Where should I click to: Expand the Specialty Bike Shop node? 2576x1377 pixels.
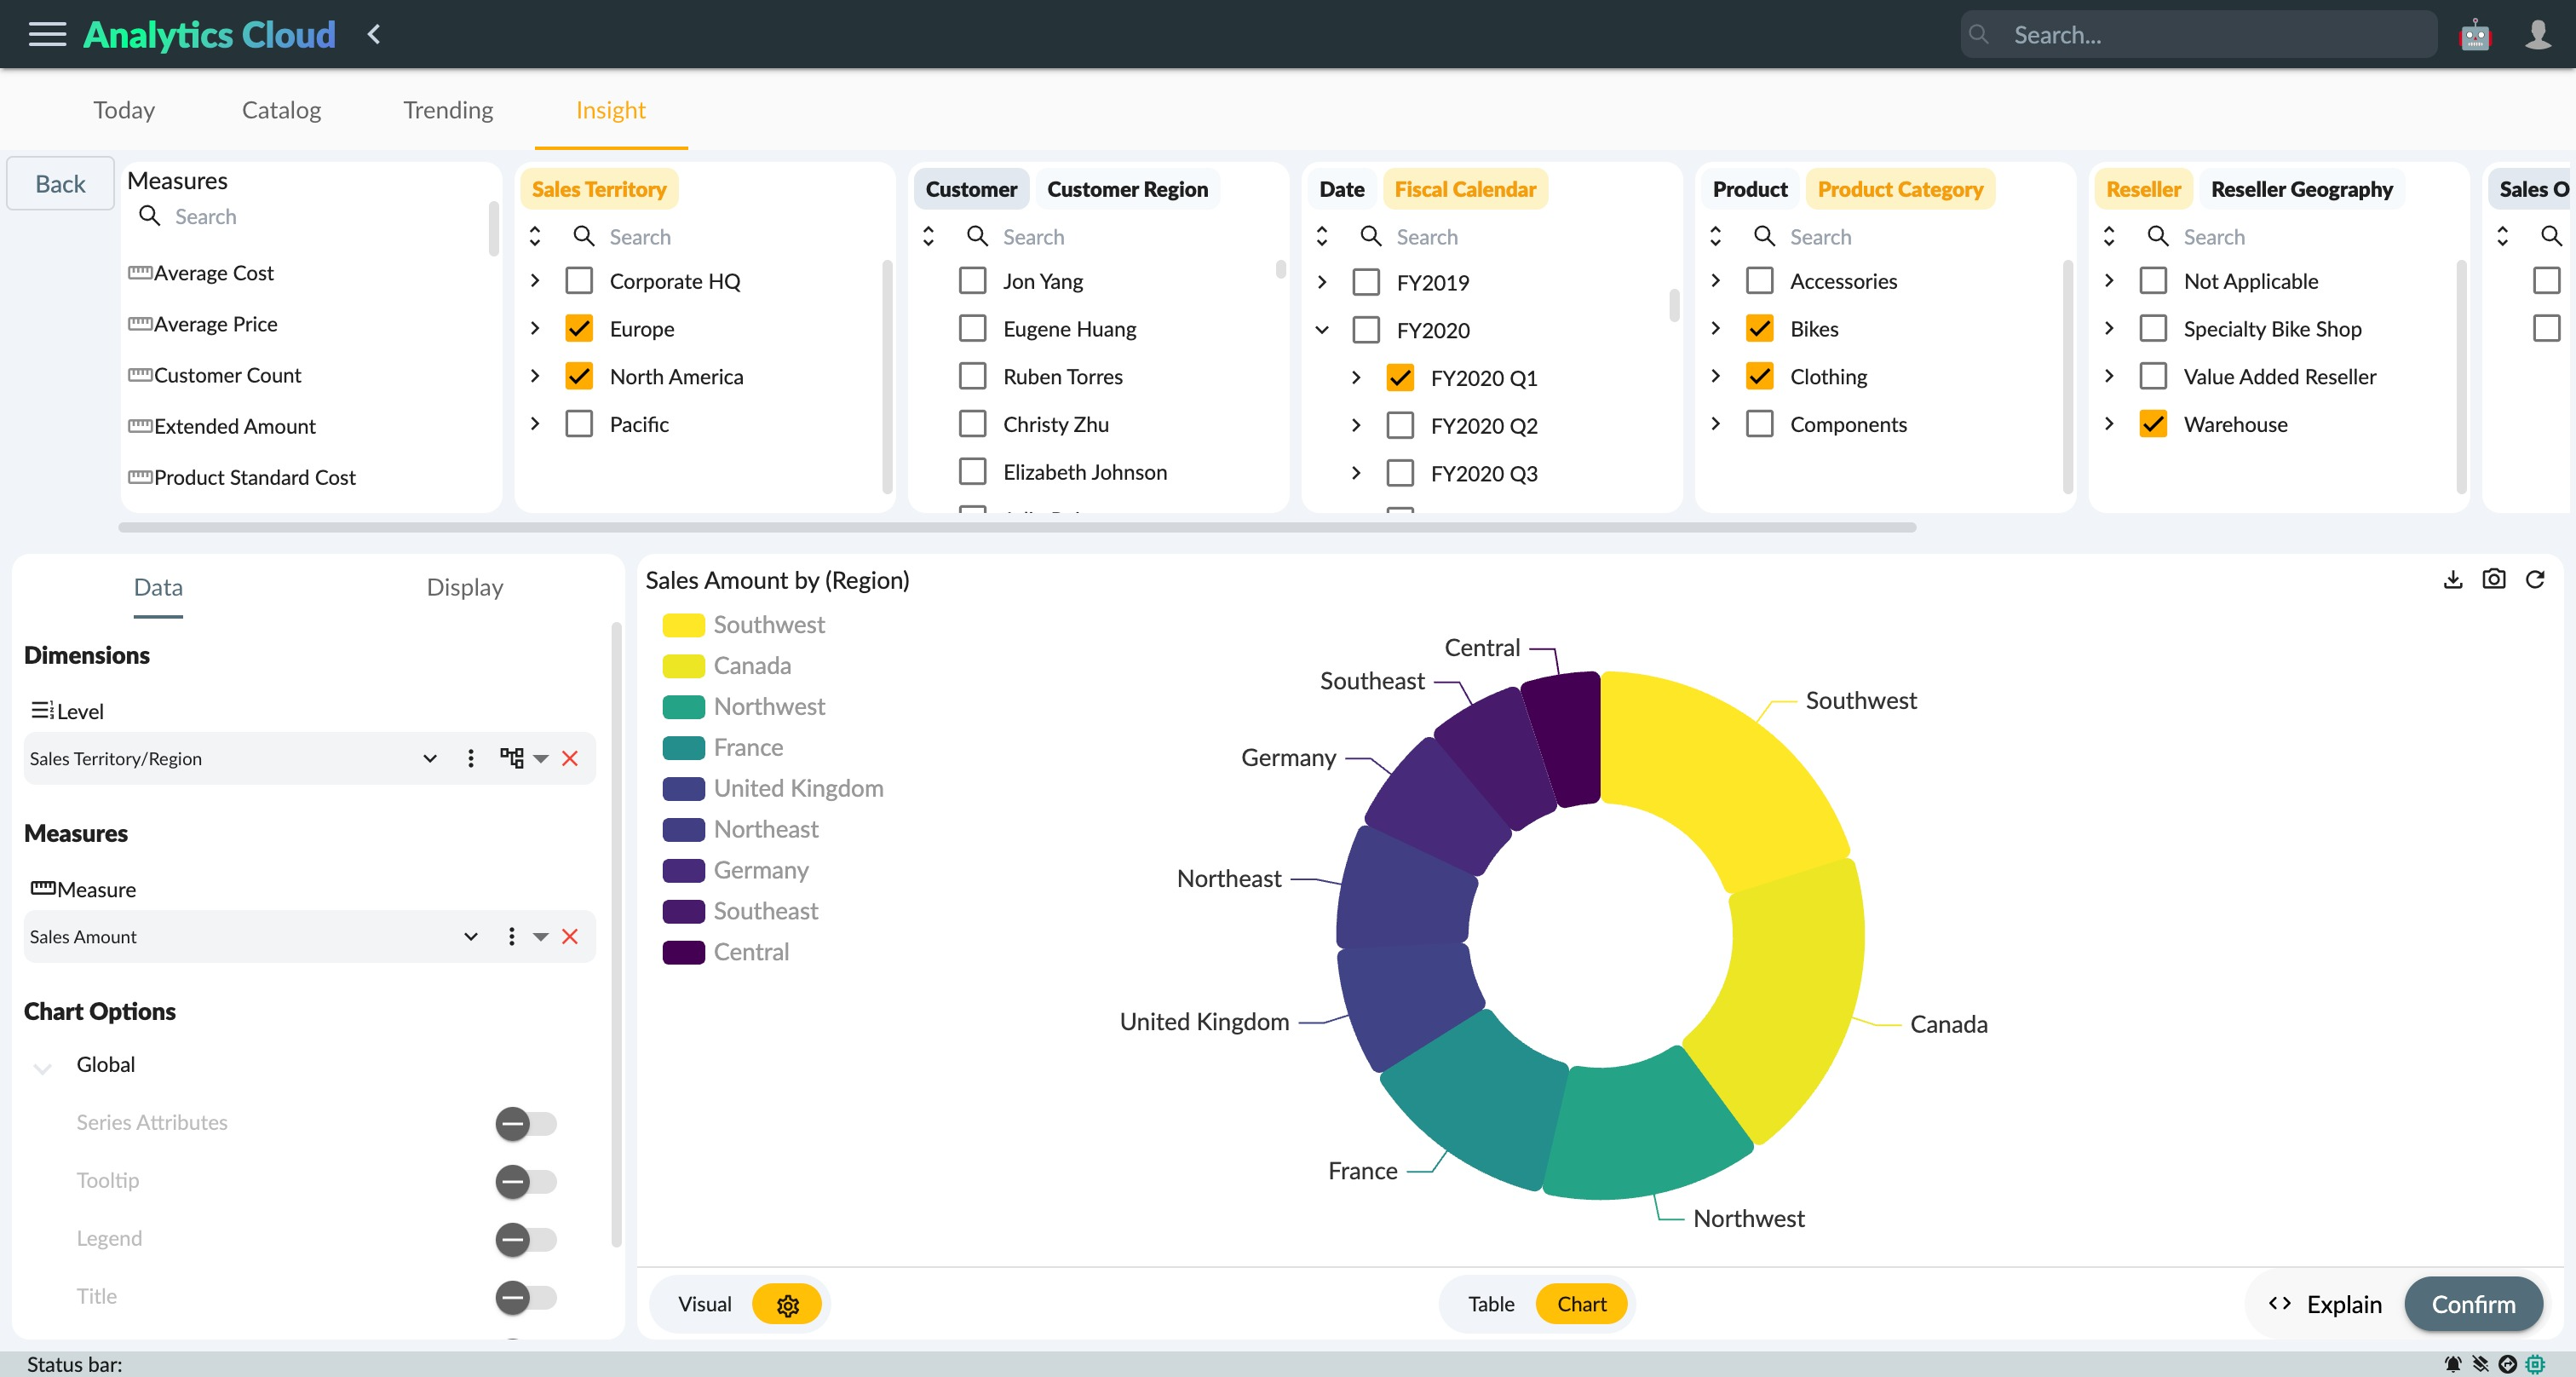tap(2109, 328)
